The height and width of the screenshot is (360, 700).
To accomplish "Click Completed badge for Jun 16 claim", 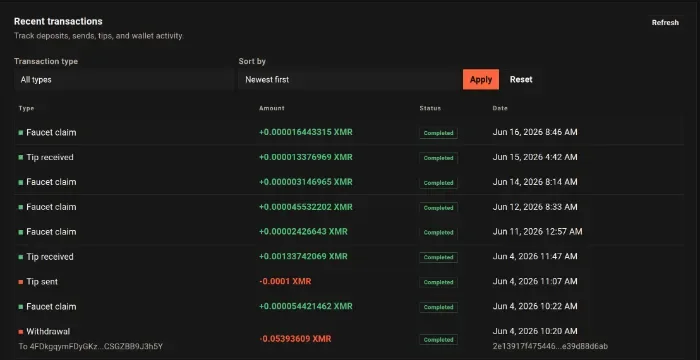I will tap(438, 133).
